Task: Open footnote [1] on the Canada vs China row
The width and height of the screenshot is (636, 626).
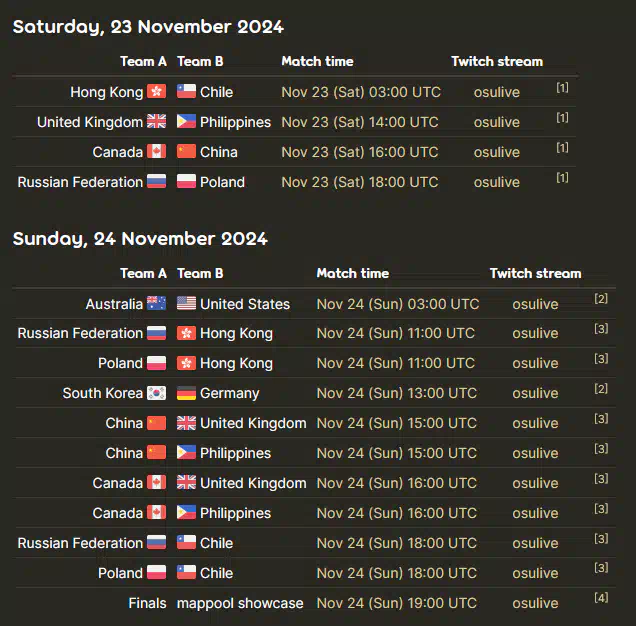Action: coord(562,147)
